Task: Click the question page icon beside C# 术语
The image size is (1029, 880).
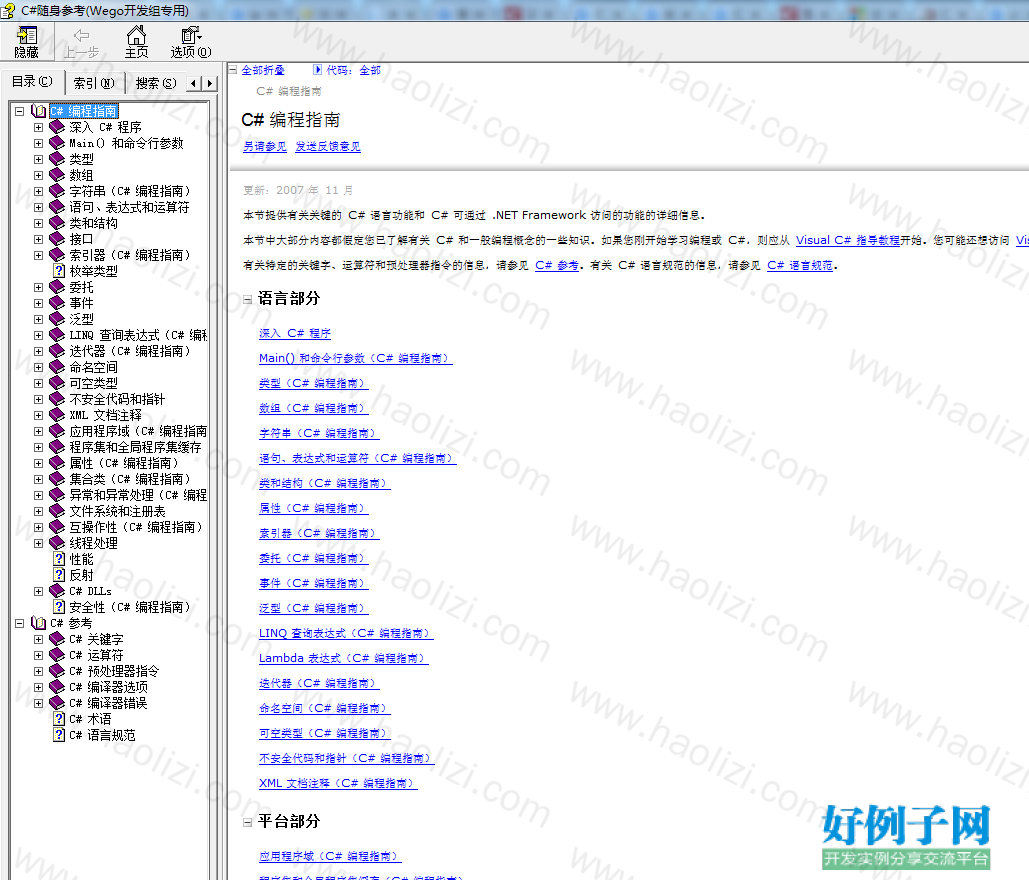Action: click(59, 719)
